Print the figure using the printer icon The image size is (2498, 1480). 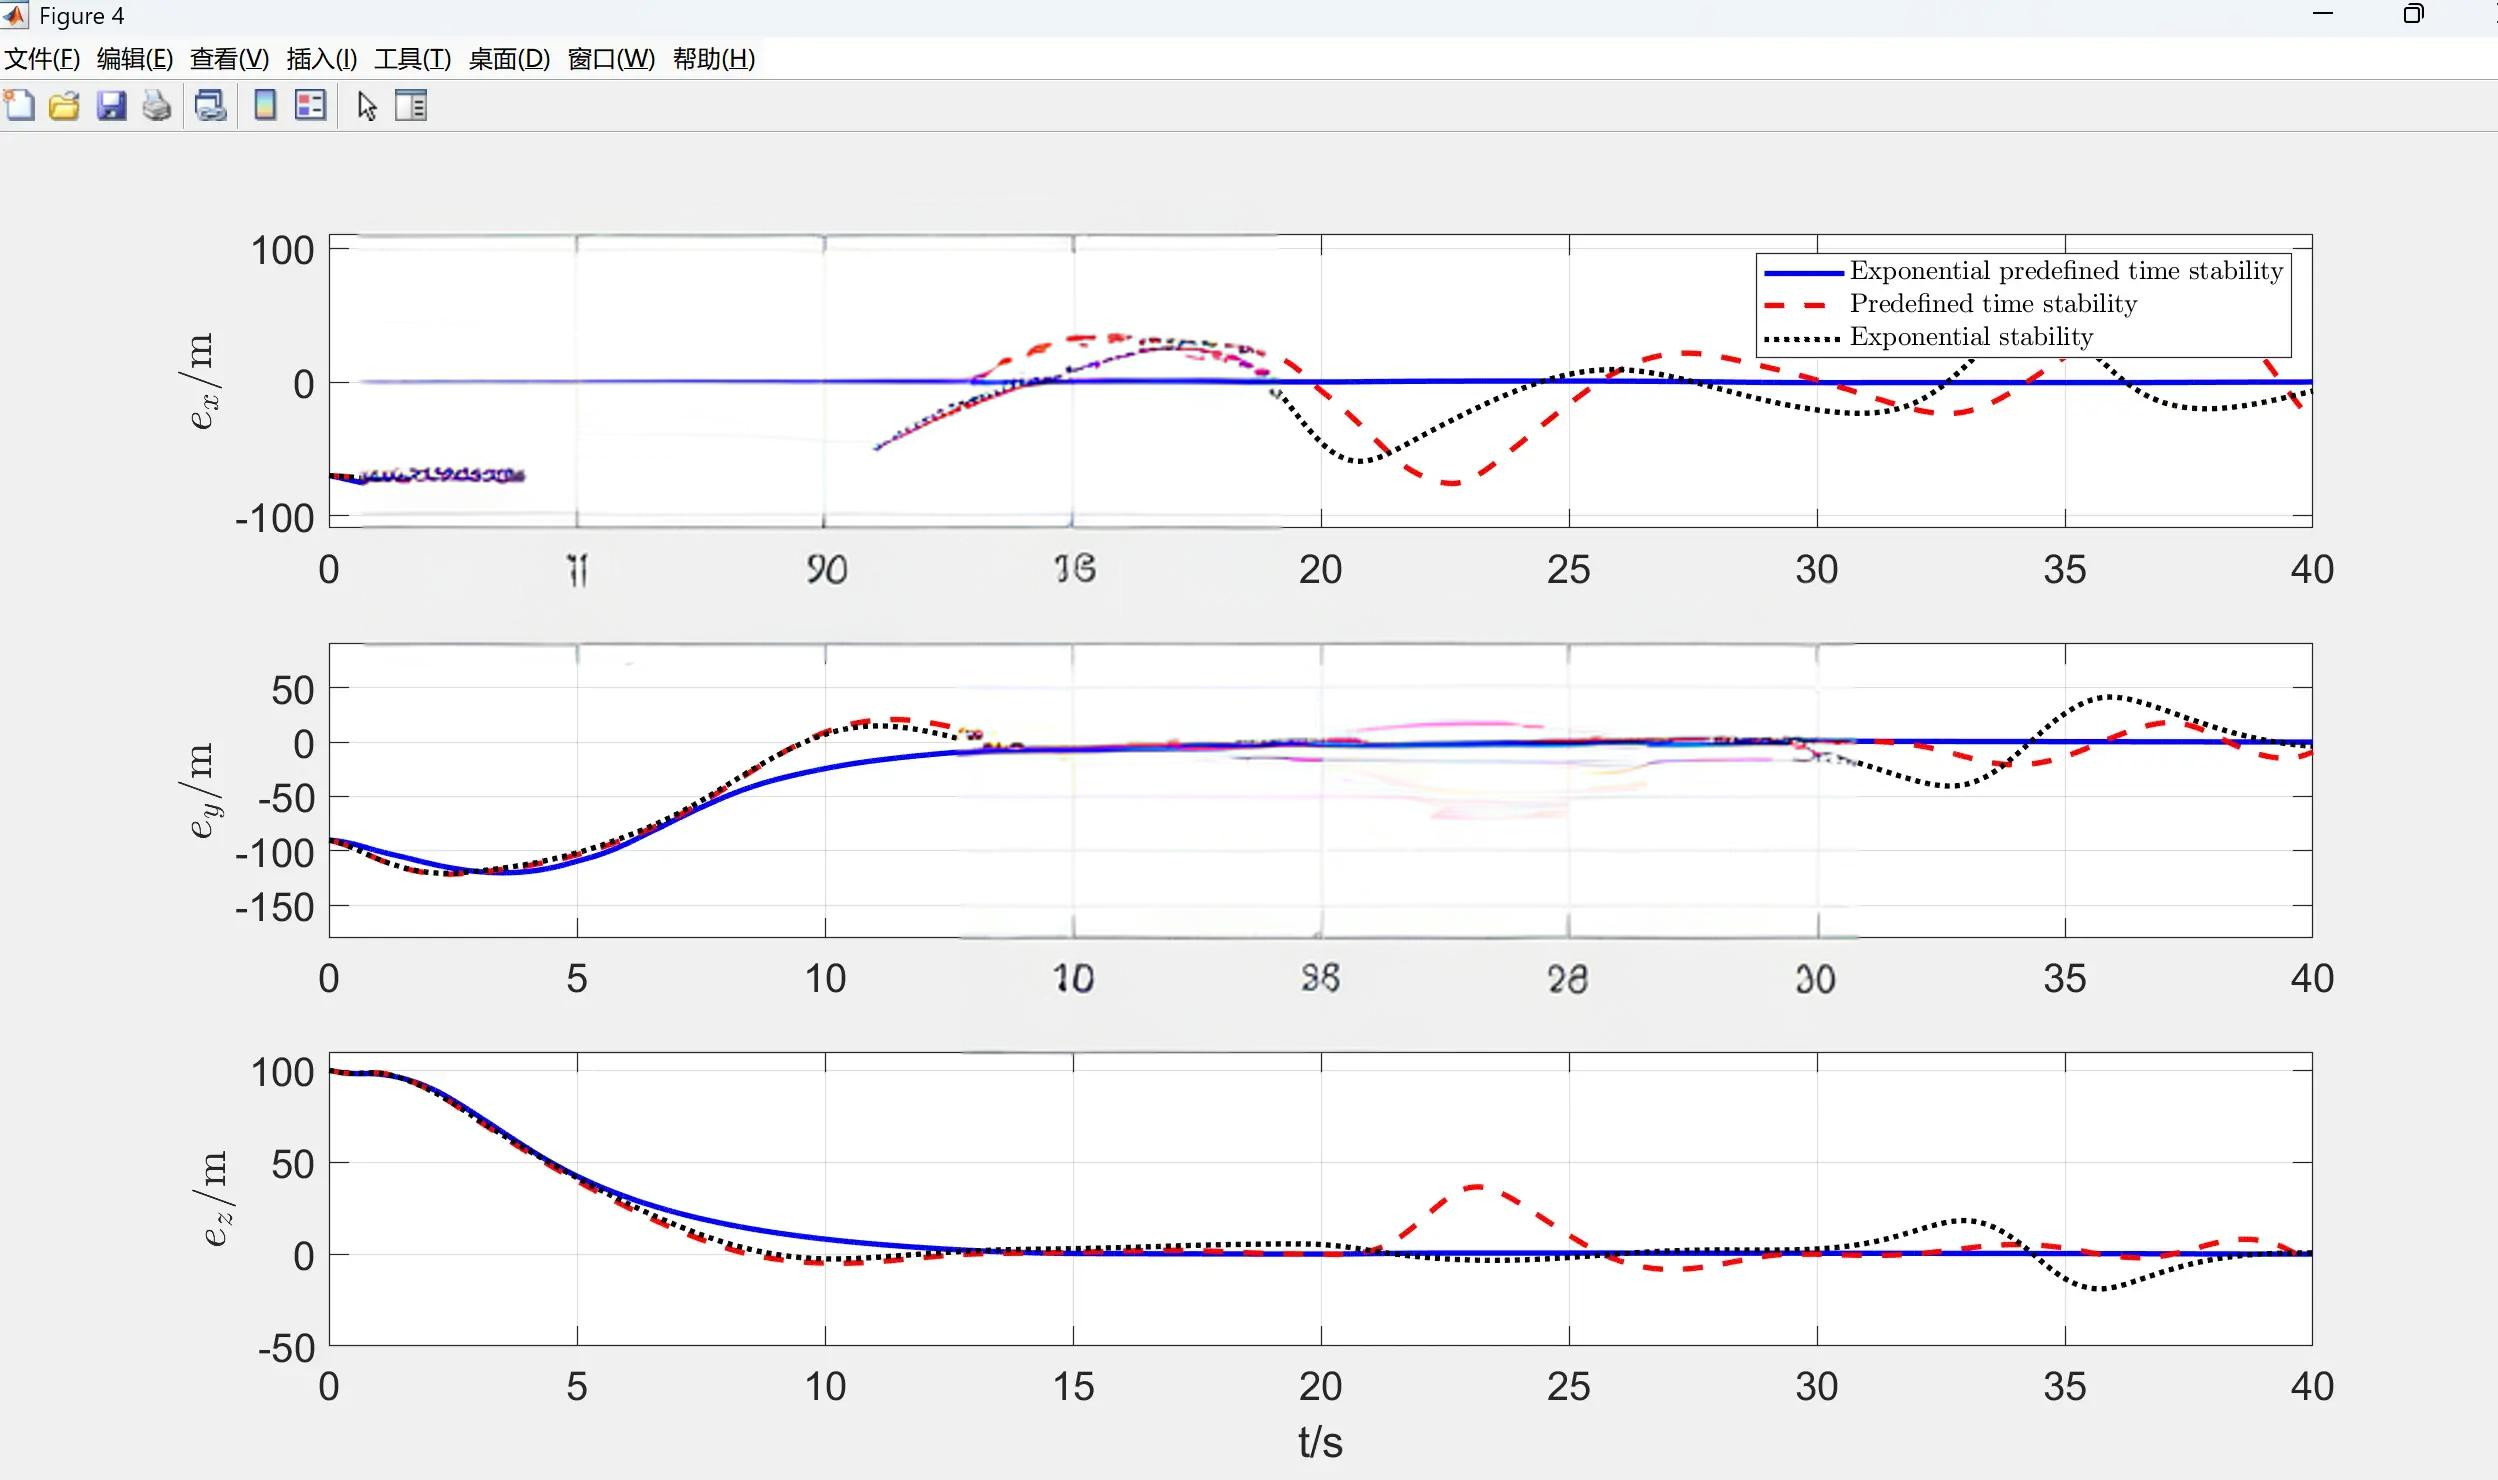(x=157, y=105)
